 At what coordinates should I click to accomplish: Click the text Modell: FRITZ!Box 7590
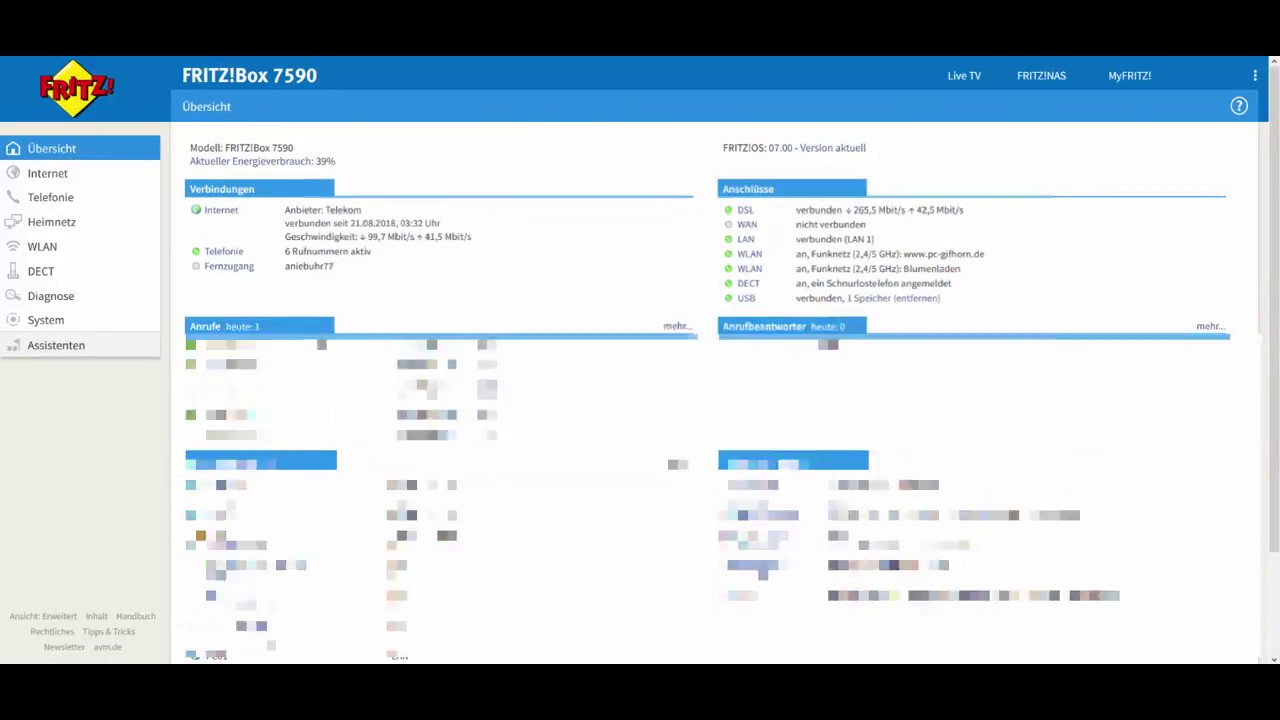tap(241, 148)
